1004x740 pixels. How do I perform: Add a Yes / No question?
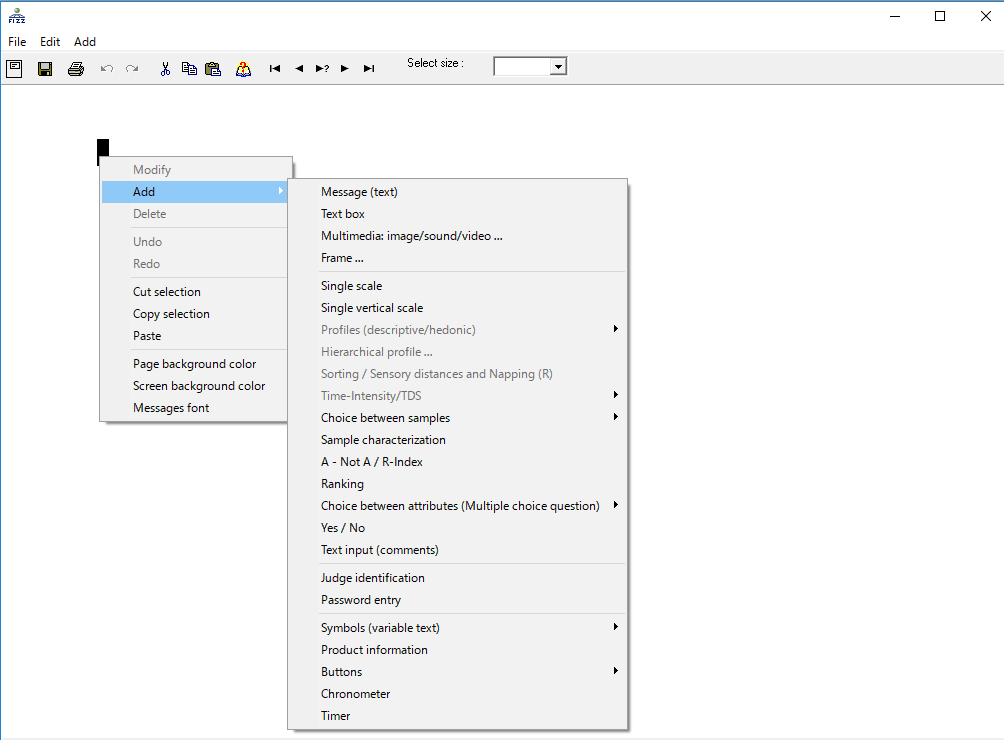pos(457,528)
